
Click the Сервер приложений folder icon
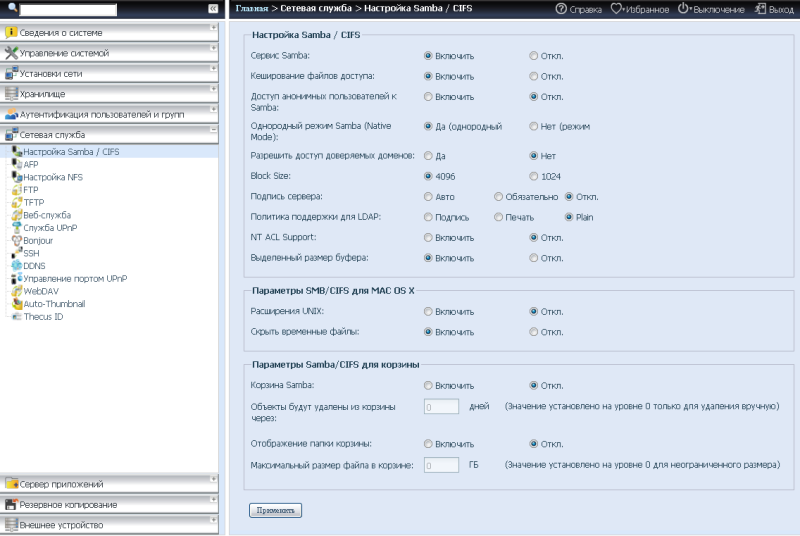tap(11, 483)
